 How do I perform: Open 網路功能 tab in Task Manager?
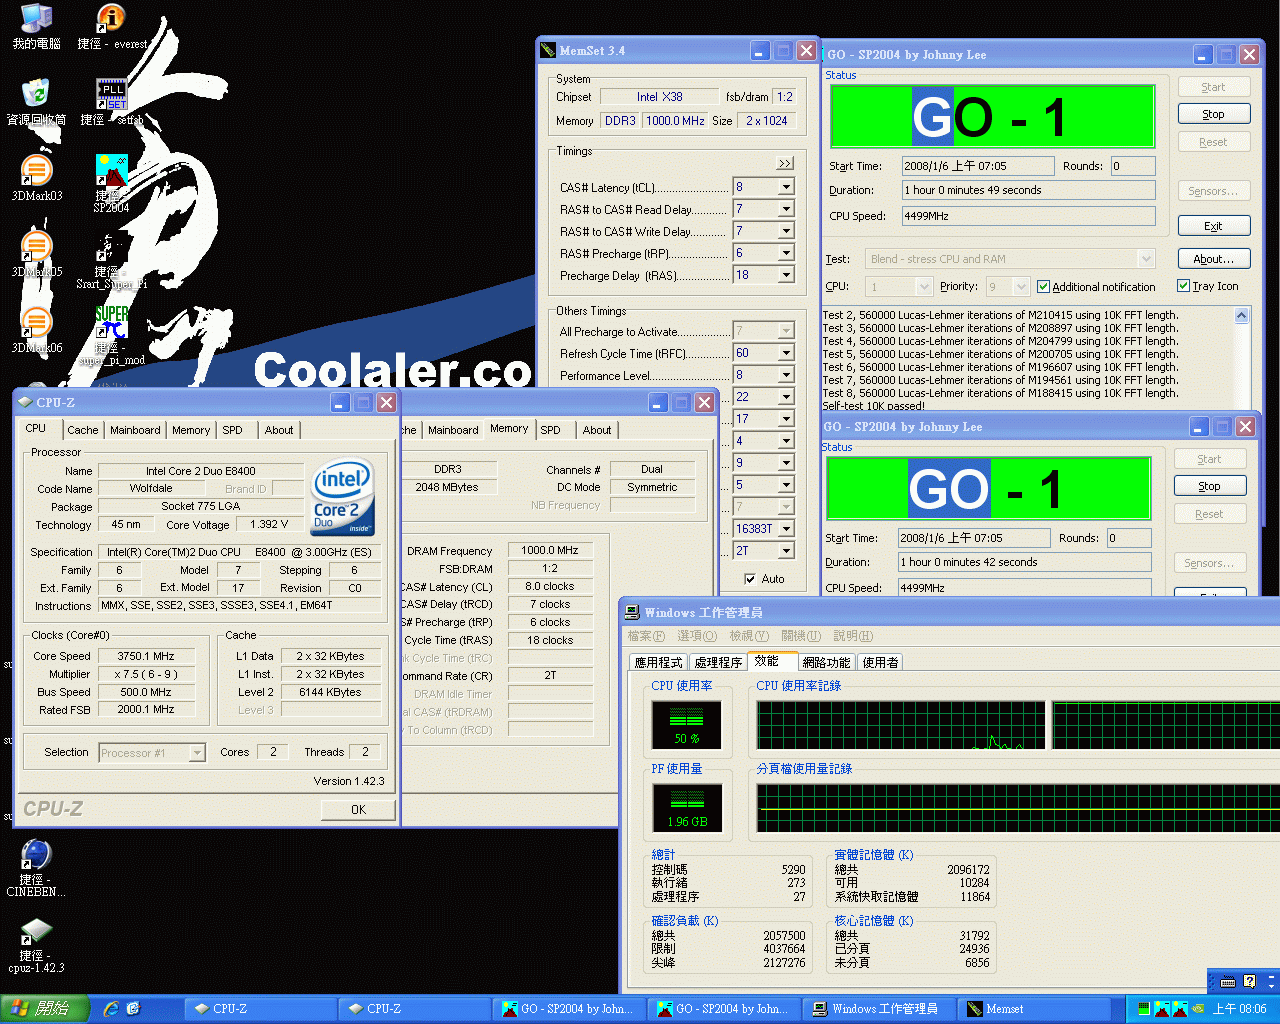click(826, 662)
